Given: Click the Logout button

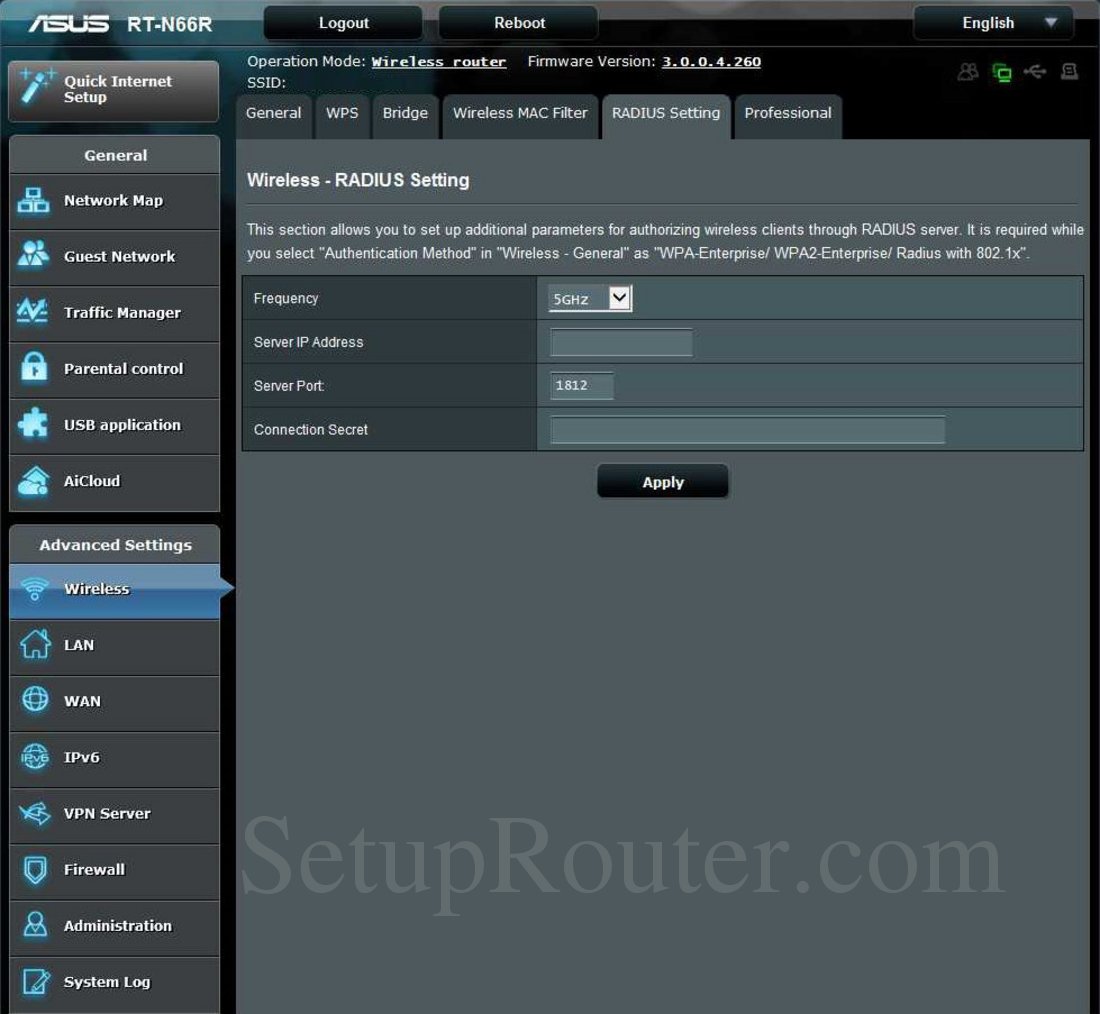Looking at the screenshot, I should click(343, 23).
